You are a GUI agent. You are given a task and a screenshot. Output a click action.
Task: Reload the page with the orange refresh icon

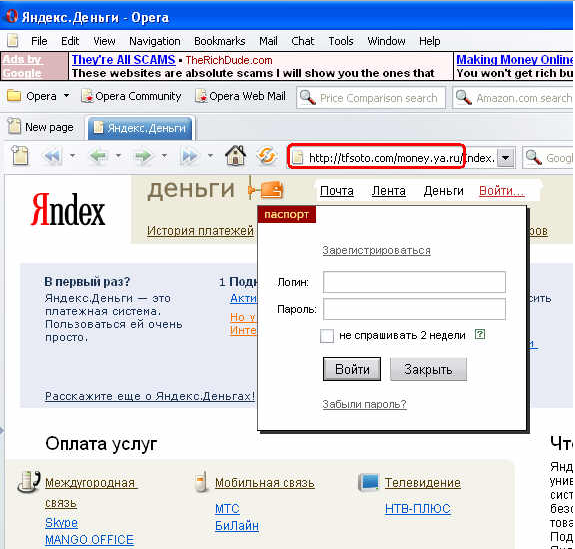267,156
